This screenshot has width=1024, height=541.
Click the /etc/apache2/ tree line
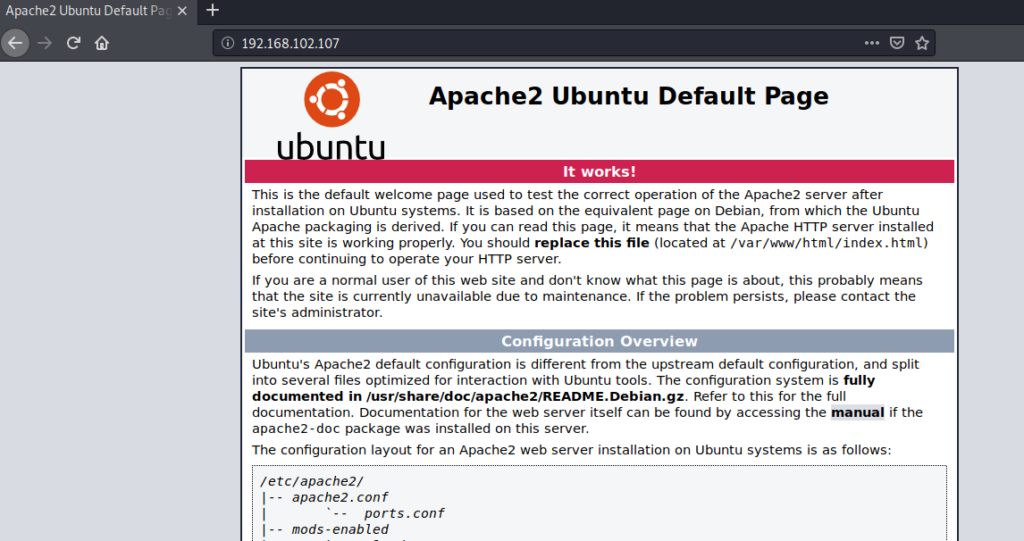pyautogui.click(x=312, y=482)
